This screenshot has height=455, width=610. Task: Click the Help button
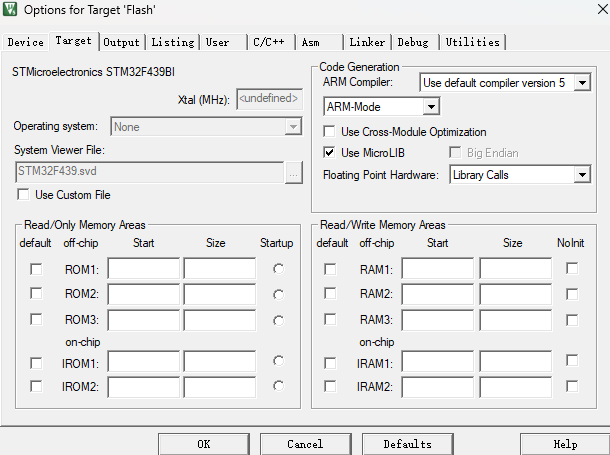point(565,444)
